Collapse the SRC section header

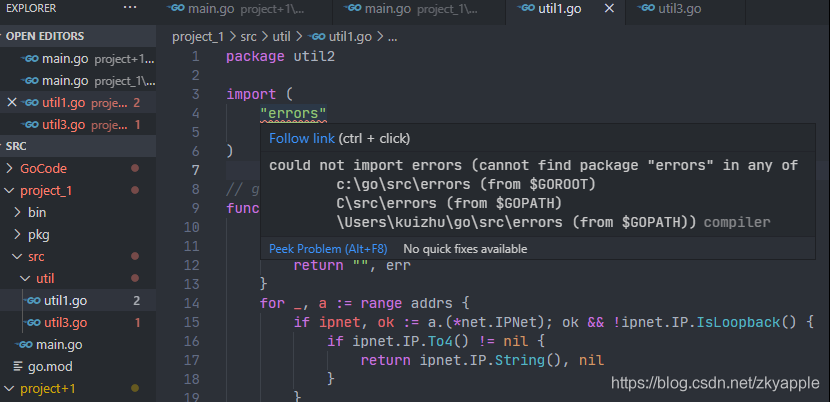pyautogui.click(x=78, y=146)
